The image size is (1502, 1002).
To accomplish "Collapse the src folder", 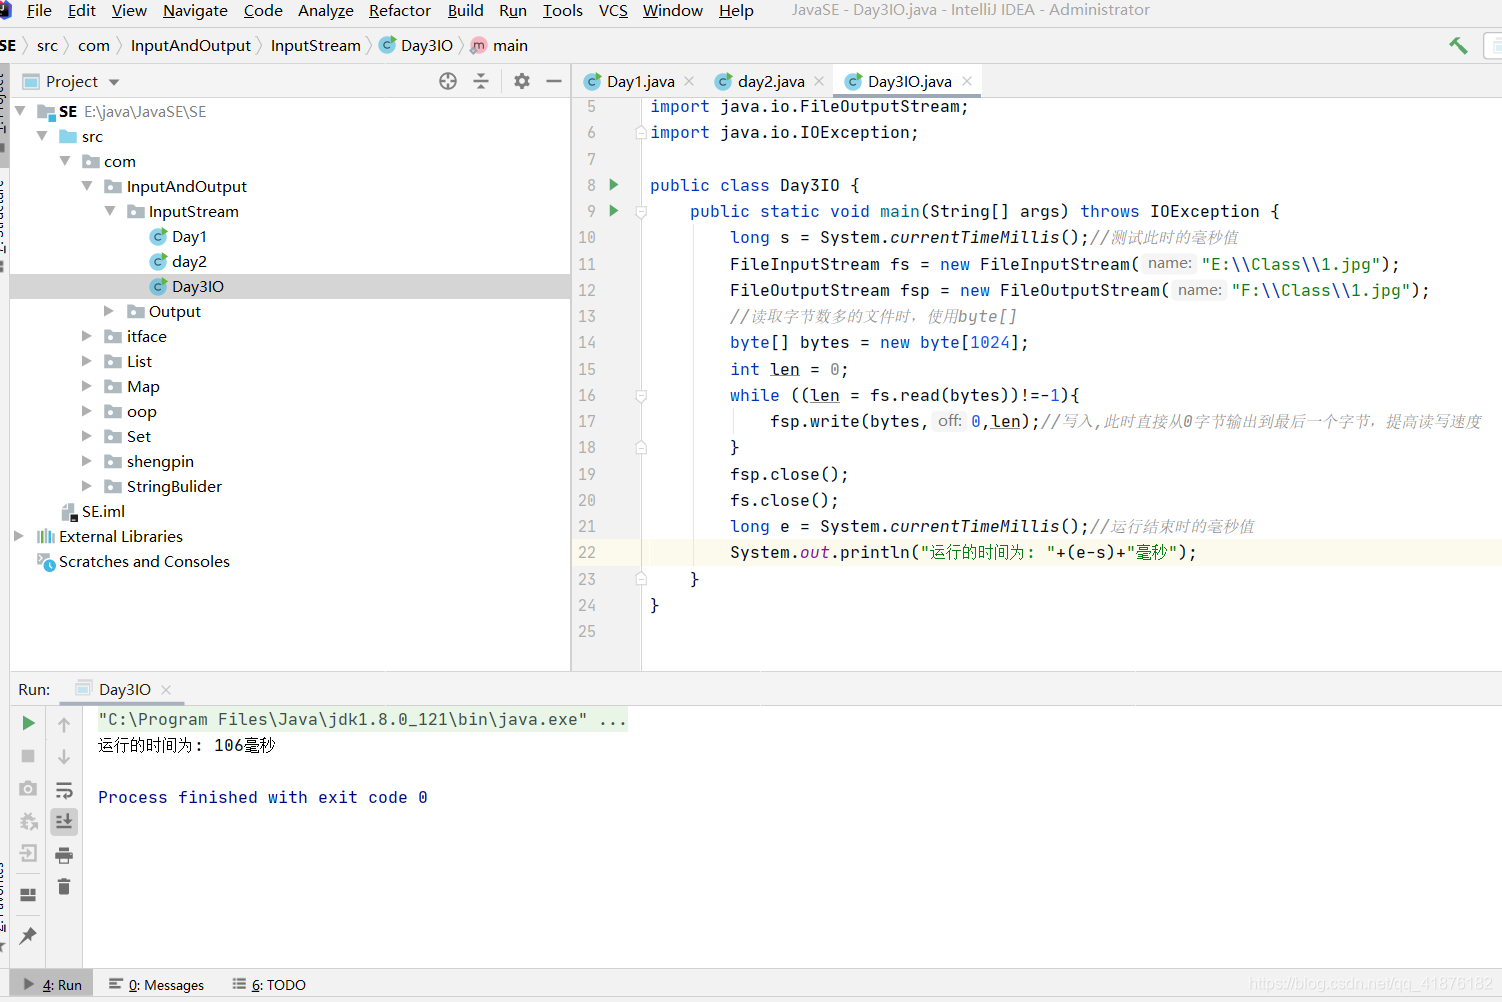I will click(x=42, y=136).
